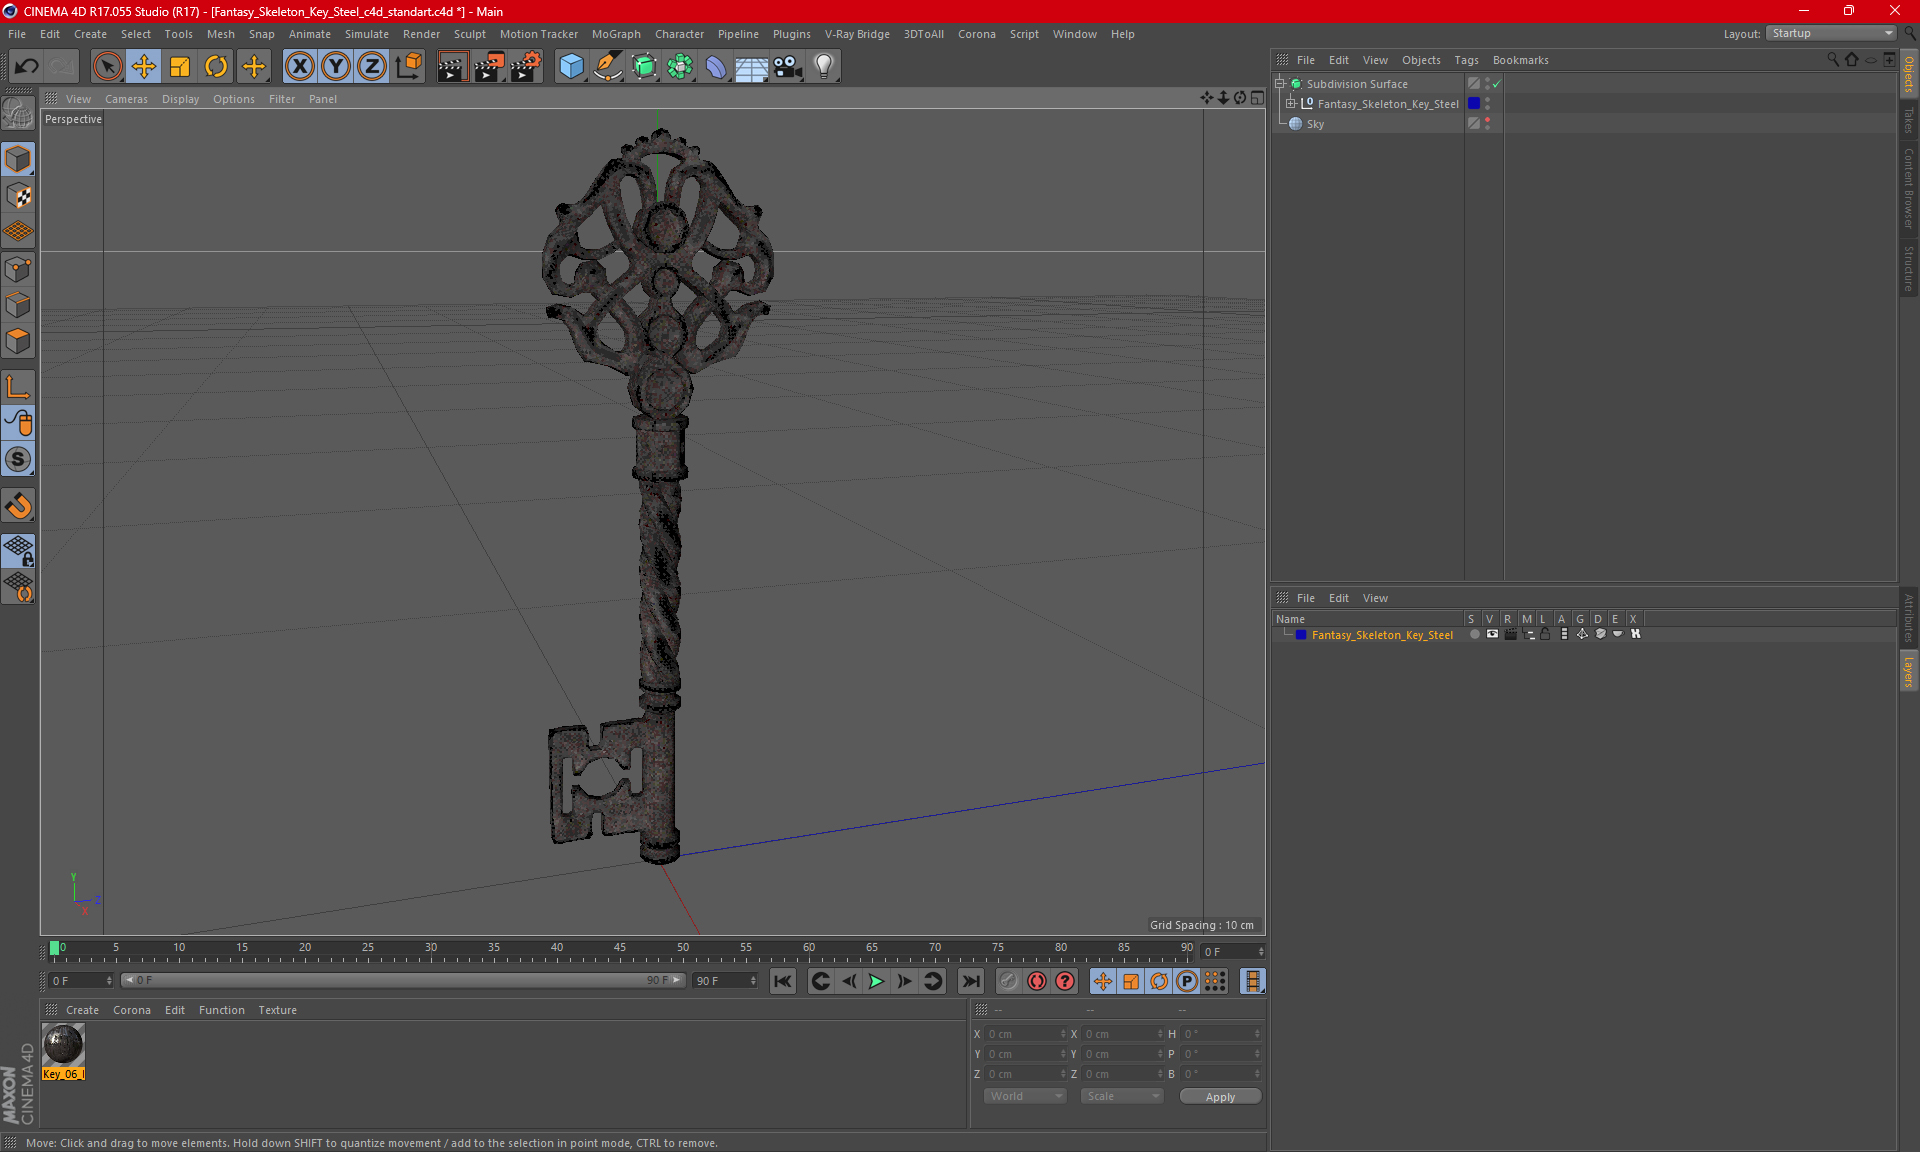
Task: Open the MoGraph menu
Action: coord(616,34)
